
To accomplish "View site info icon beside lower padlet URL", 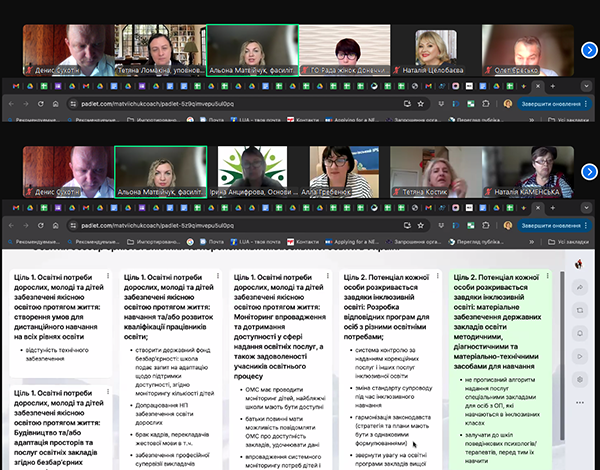I will [73, 225].
